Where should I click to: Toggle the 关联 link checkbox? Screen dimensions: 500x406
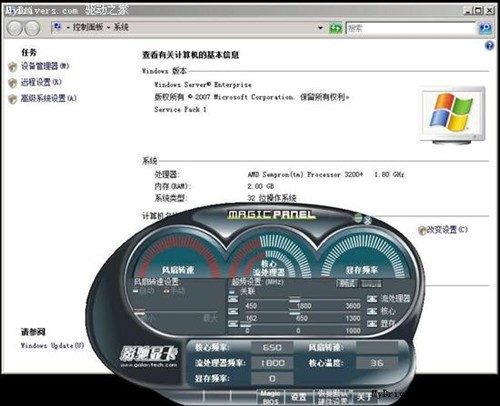232,292
